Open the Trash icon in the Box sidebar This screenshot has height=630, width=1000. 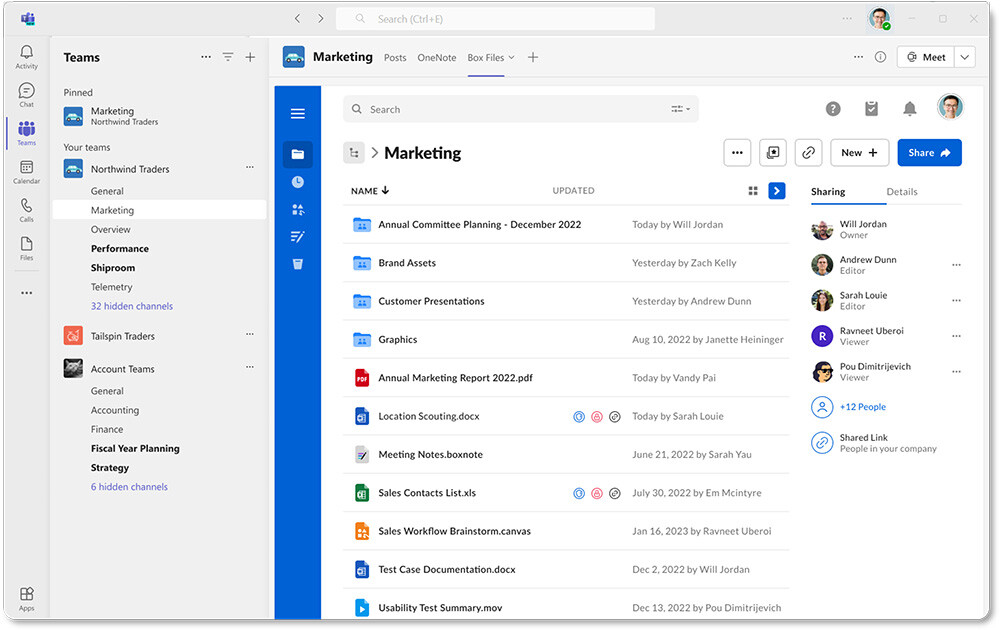point(297,264)
